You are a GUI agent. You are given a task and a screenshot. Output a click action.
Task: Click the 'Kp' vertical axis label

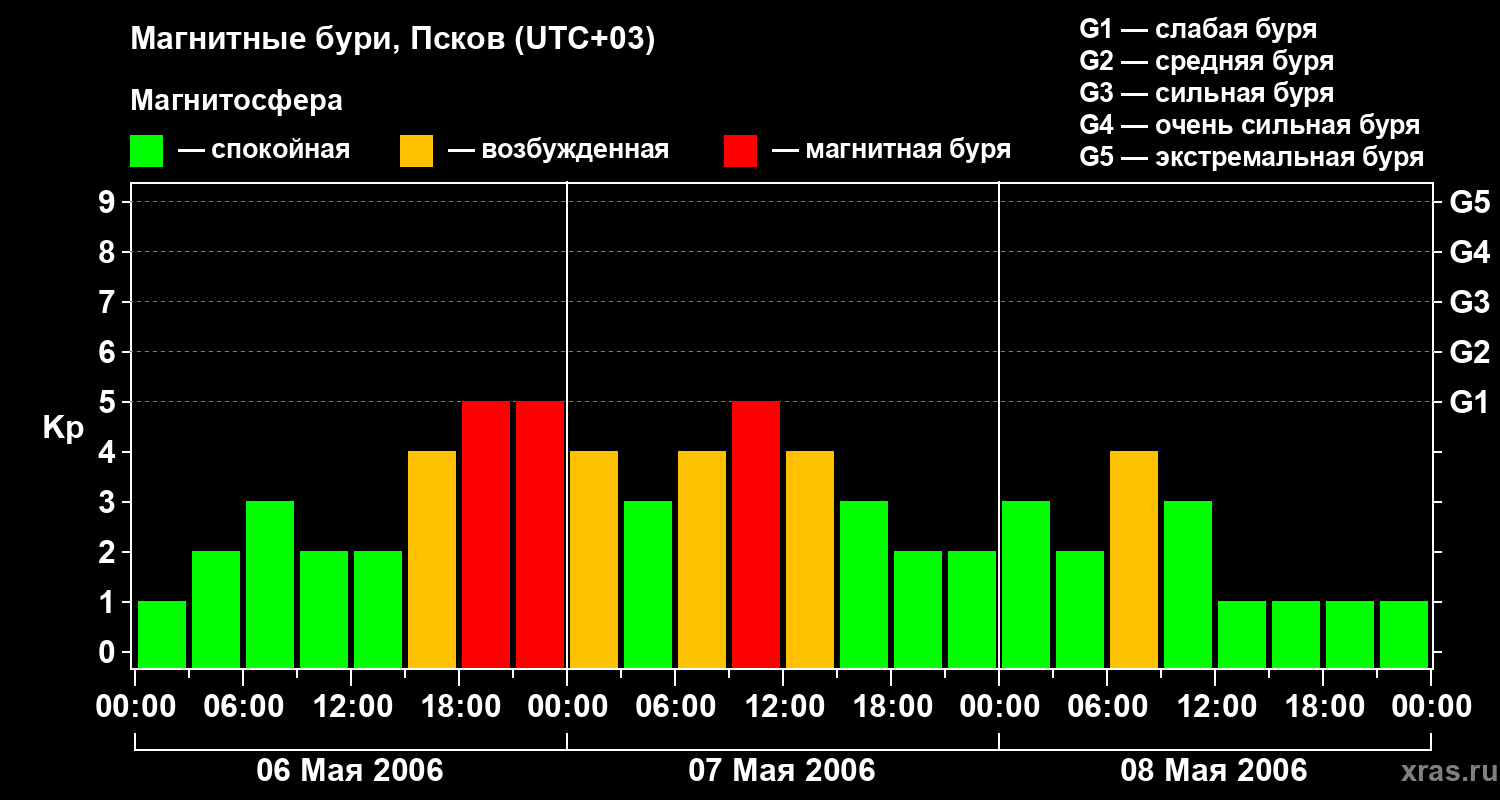(63, 428)
